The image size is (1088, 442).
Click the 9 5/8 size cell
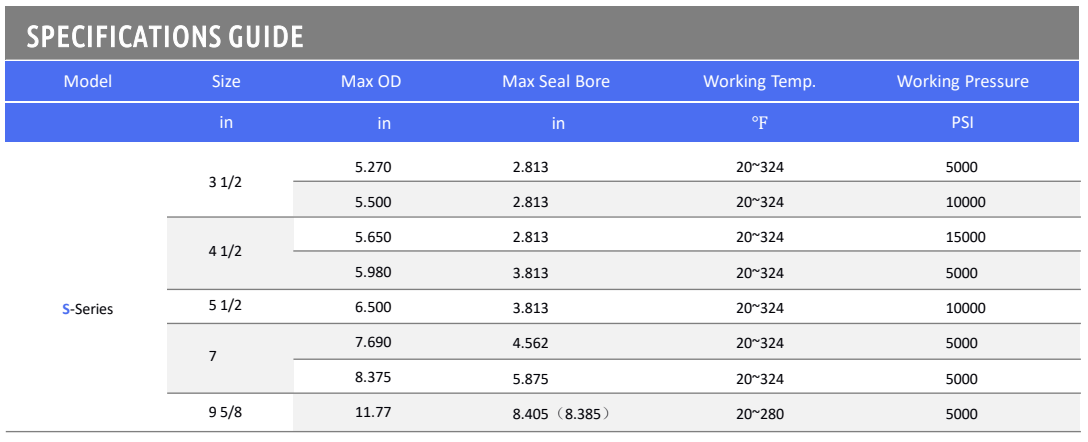(225, 411)
